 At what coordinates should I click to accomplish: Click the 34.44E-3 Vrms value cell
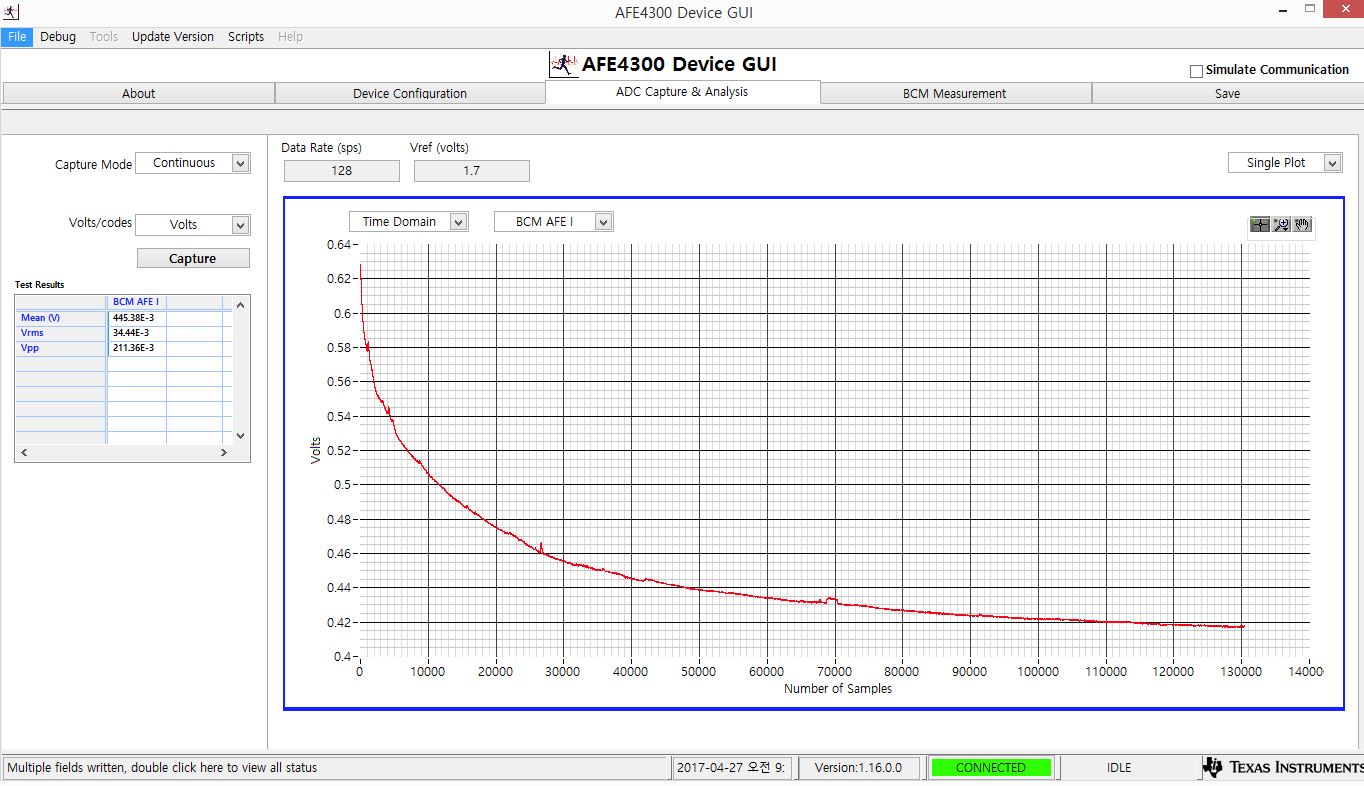tap(136, 333)
